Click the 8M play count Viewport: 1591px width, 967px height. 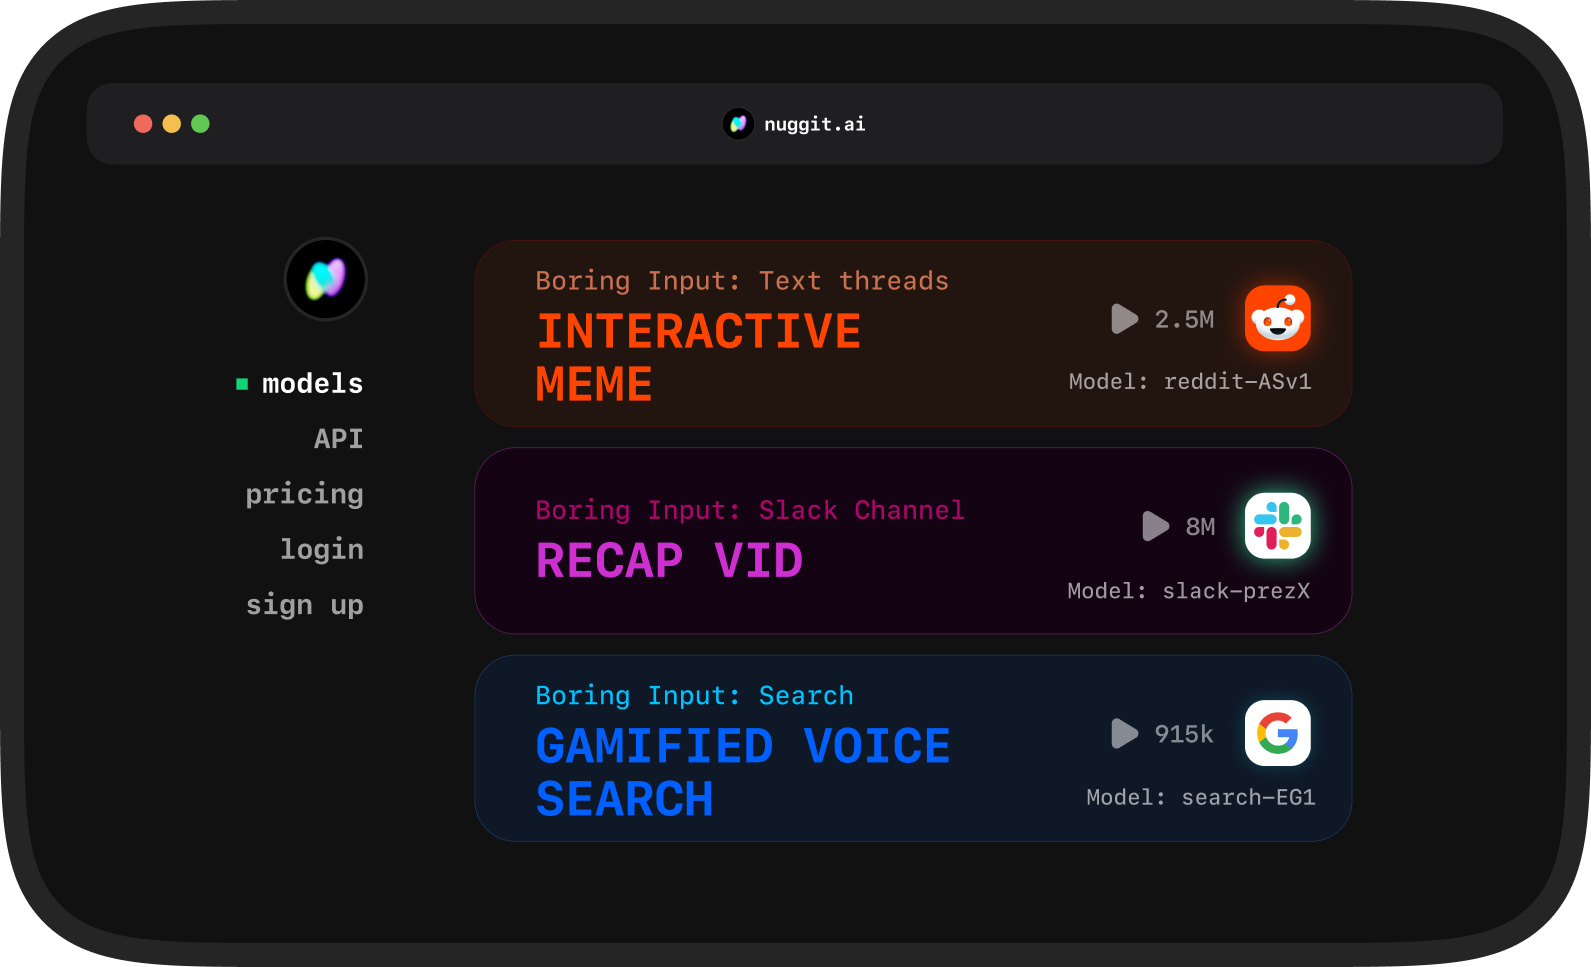click(1200, 526)
